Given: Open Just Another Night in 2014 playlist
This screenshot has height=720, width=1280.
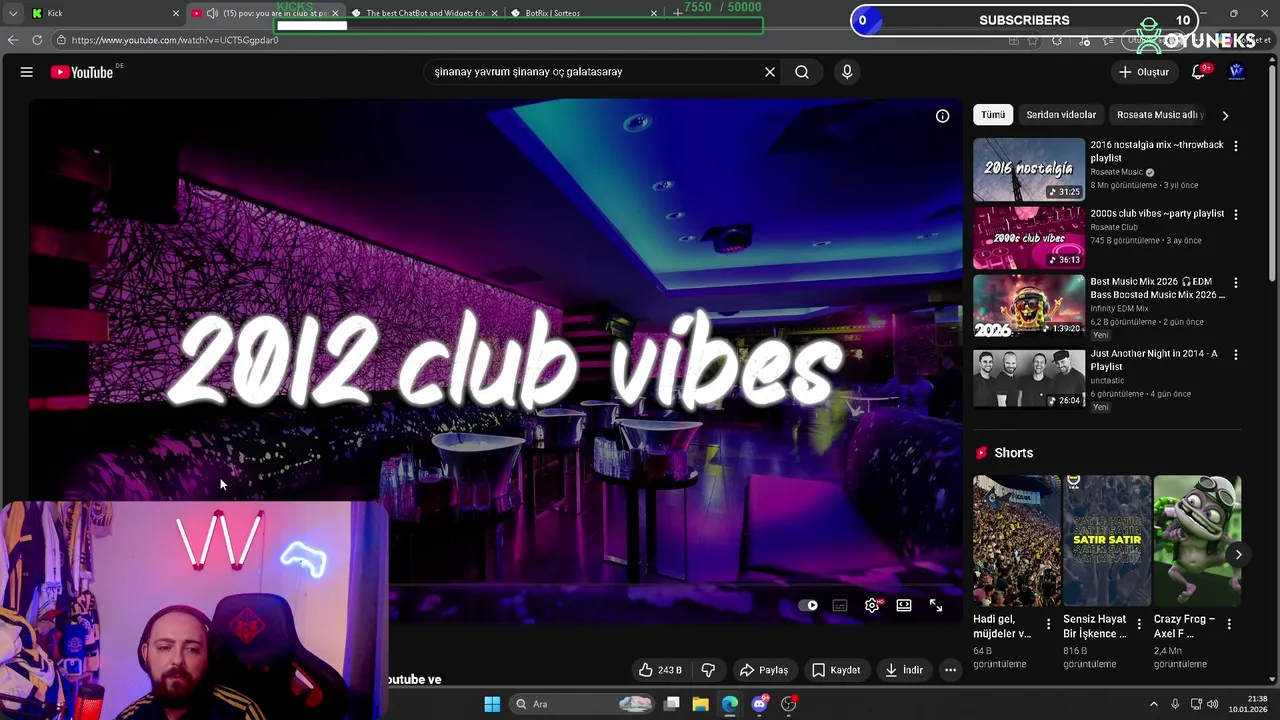Looking at the screenshot, I should [1153, 360].
